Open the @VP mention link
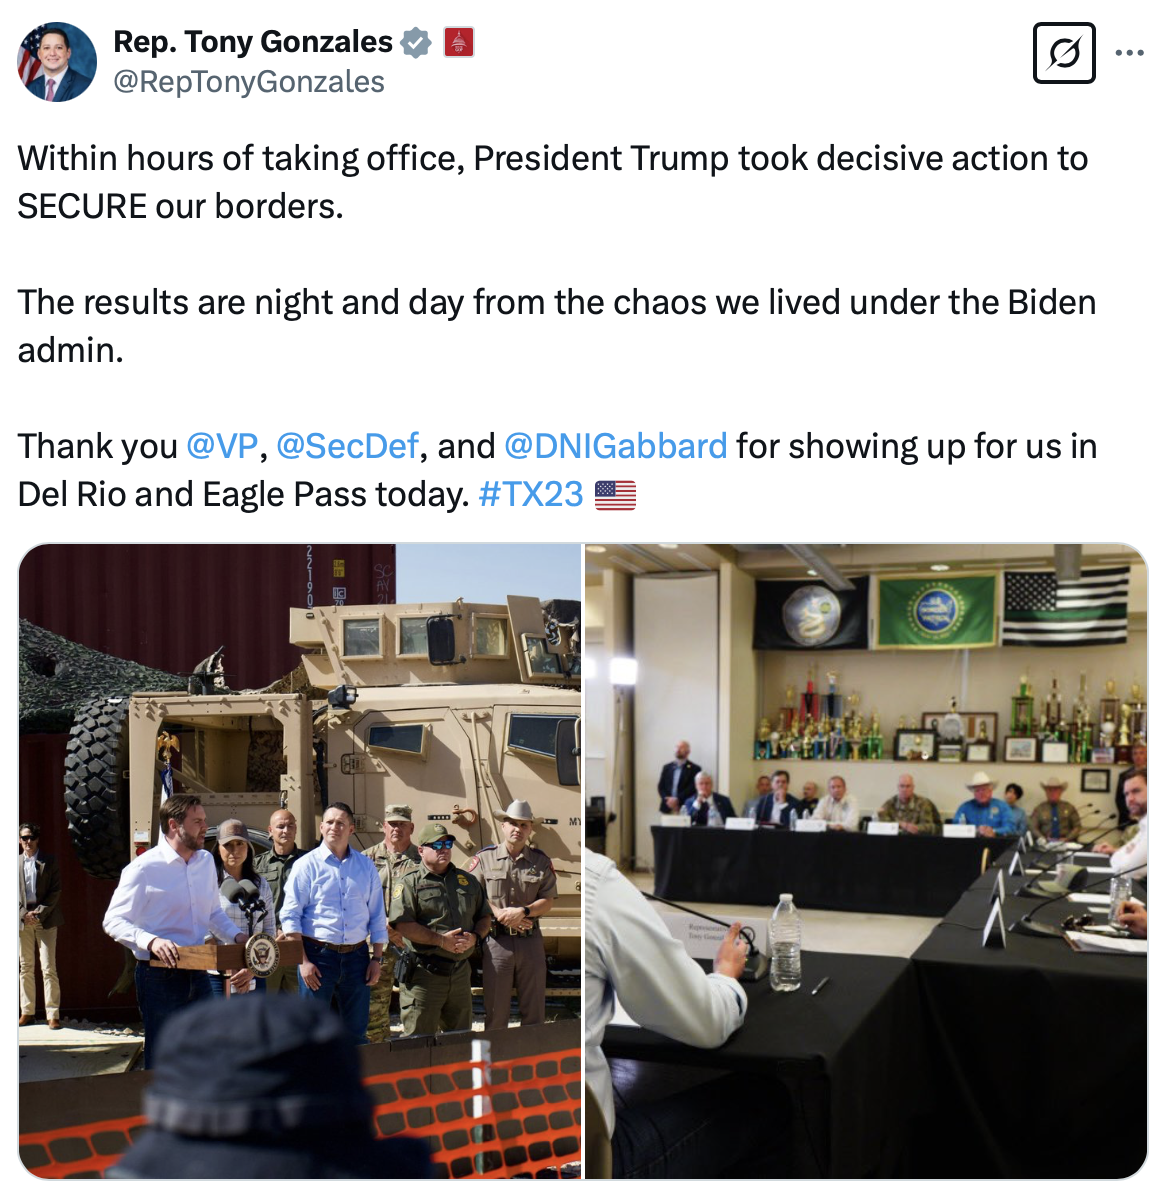The height and width of the screenshot is (1184, 1168). [x=222, y=446]
